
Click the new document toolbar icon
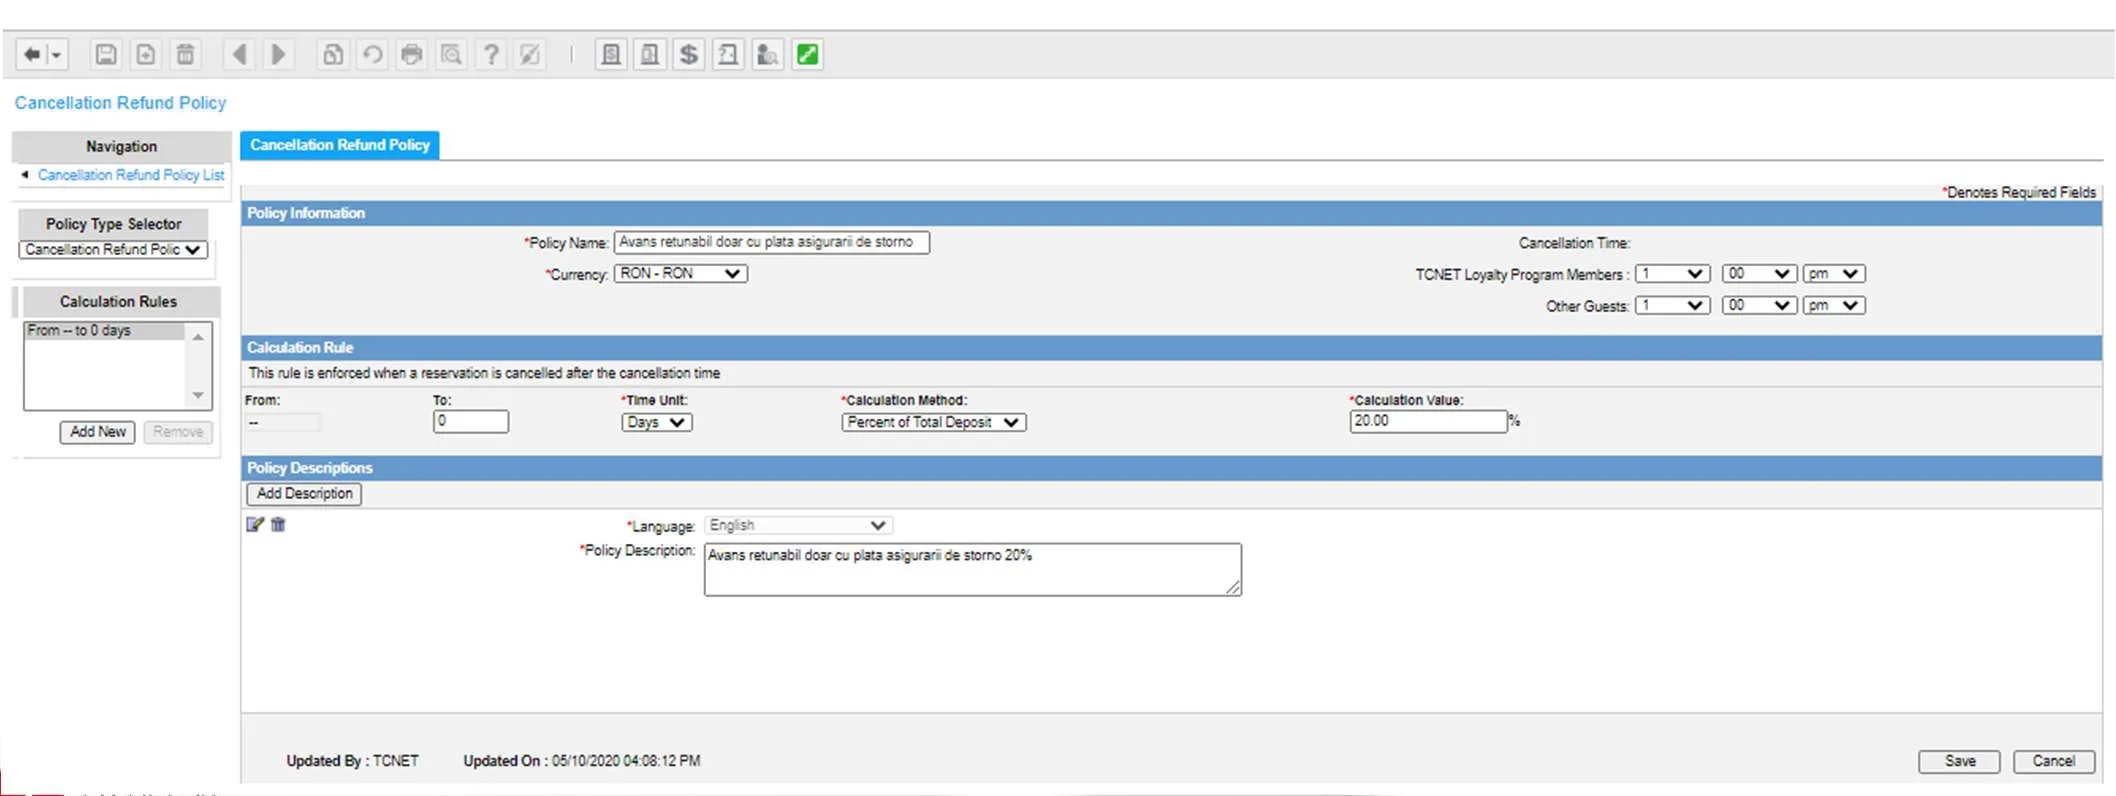tap(145, 55)
